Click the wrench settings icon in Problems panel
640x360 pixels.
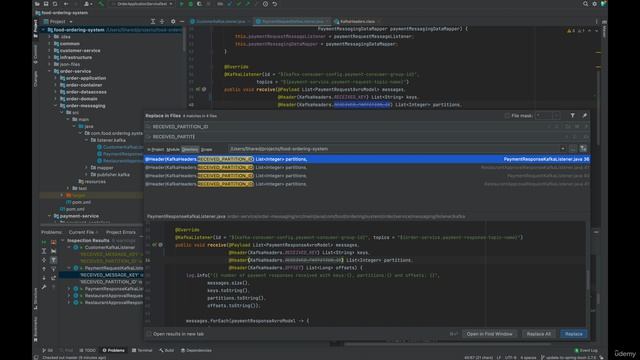[x=44, y=287]
